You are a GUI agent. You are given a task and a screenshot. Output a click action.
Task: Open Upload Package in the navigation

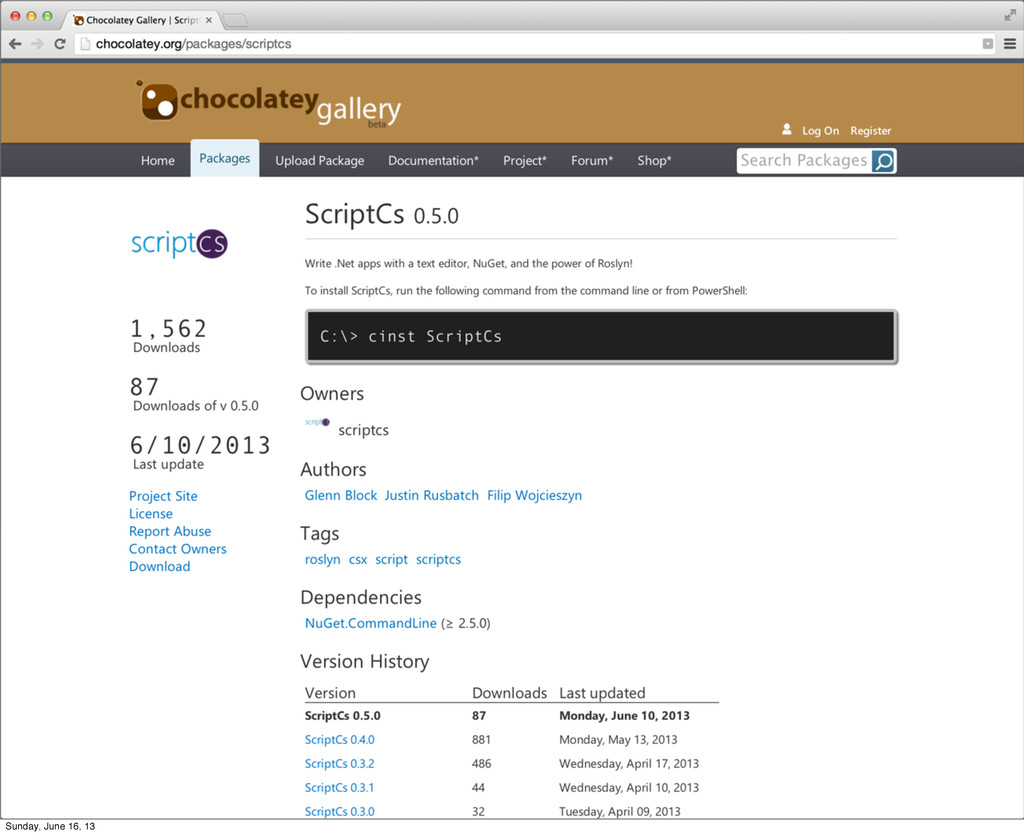[319, 161]
